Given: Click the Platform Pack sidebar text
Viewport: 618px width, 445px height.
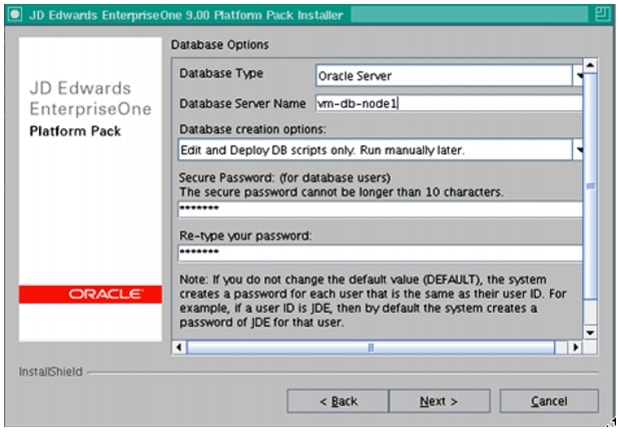Looking at the screenshot, I should (x=75, y=131).
